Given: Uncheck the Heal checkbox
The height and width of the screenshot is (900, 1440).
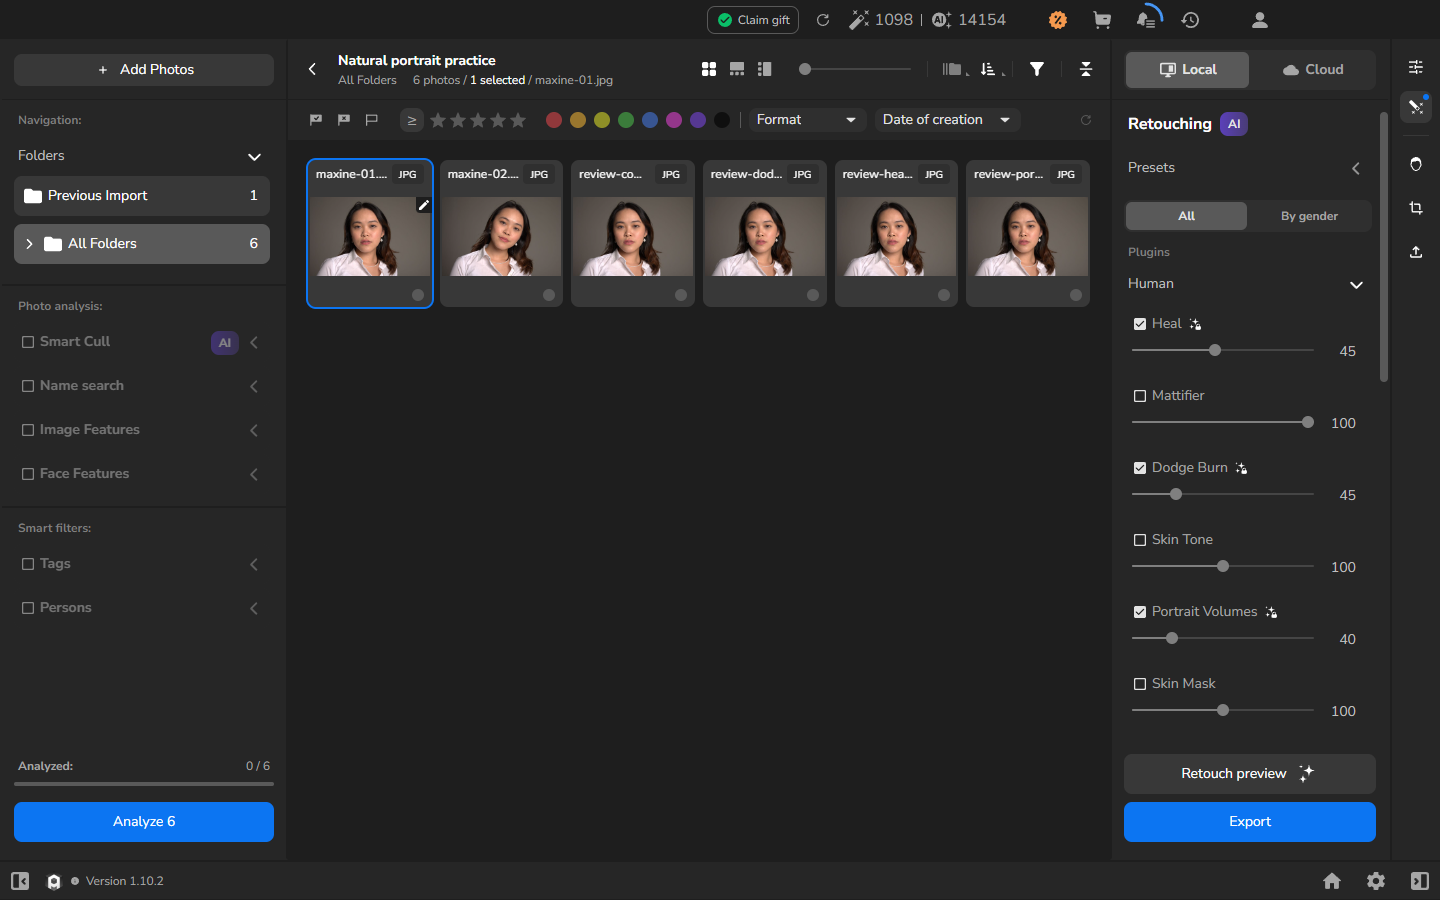Looking at the screenshot, I should [x=1140, y=324].
